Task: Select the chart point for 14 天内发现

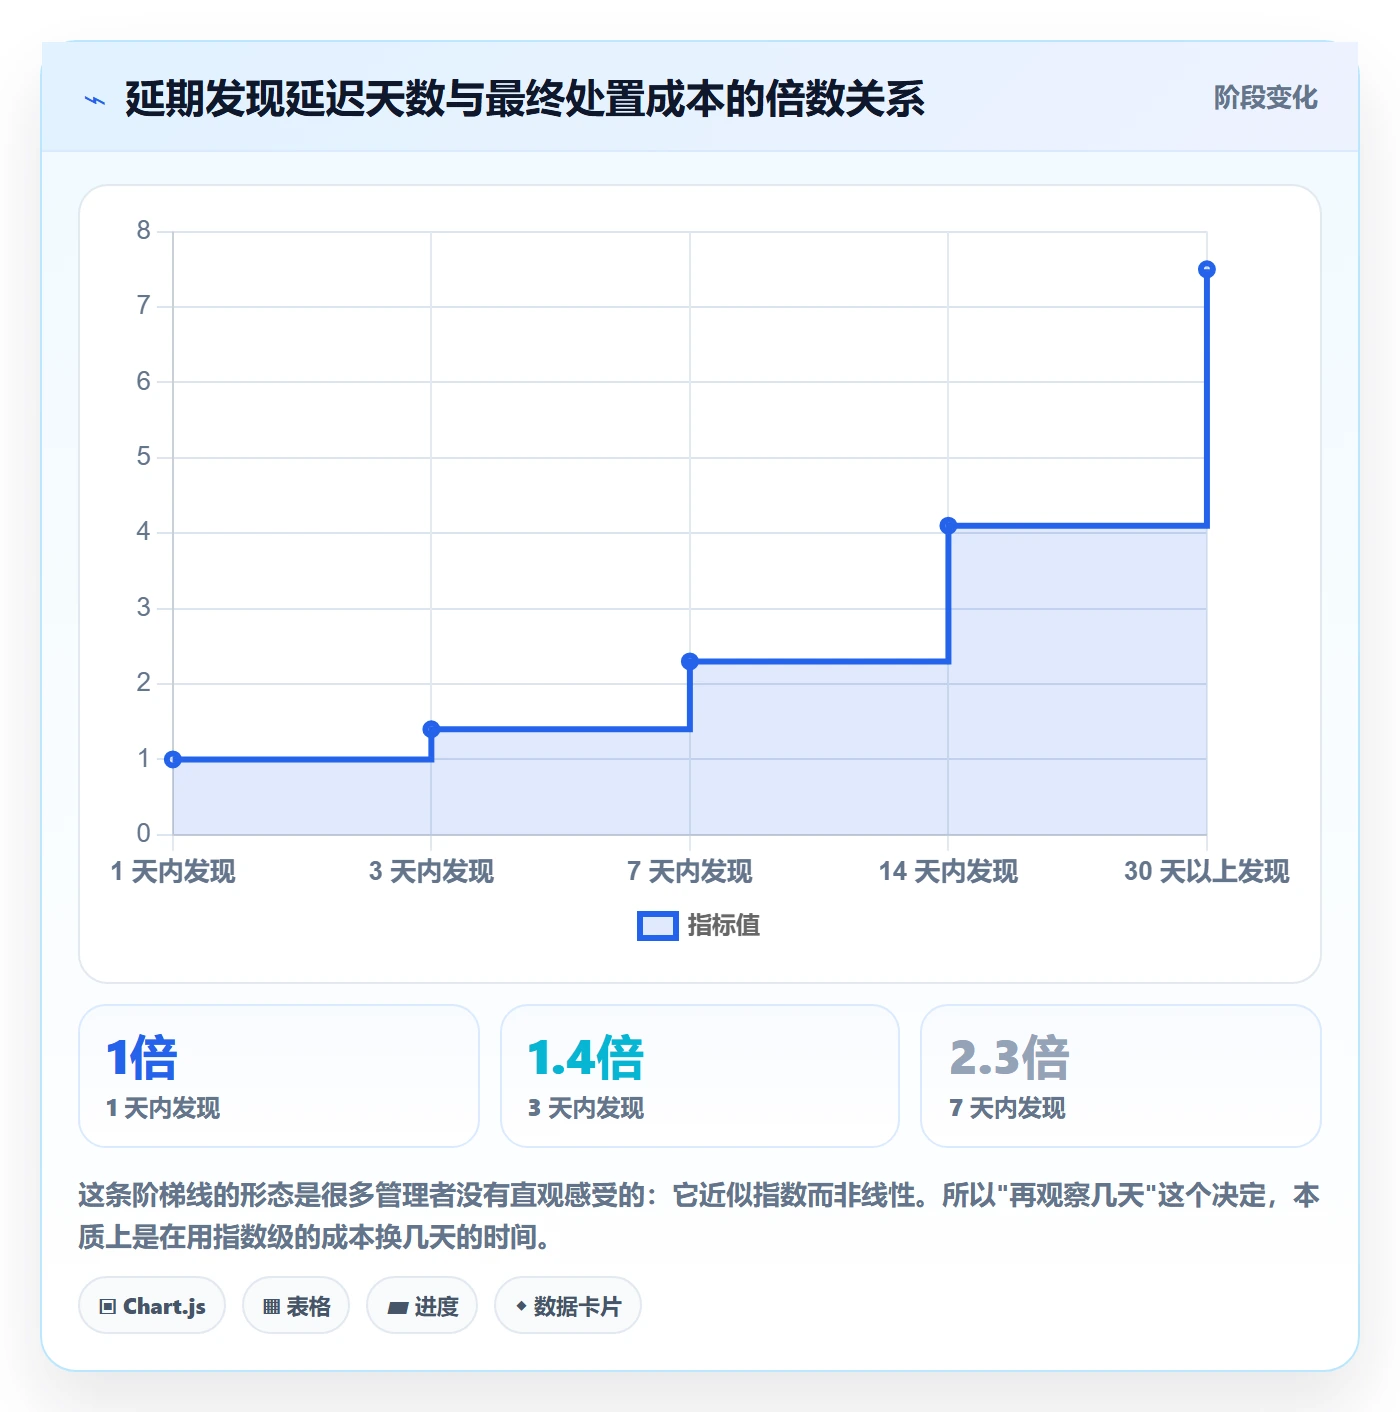Action: 948,526
